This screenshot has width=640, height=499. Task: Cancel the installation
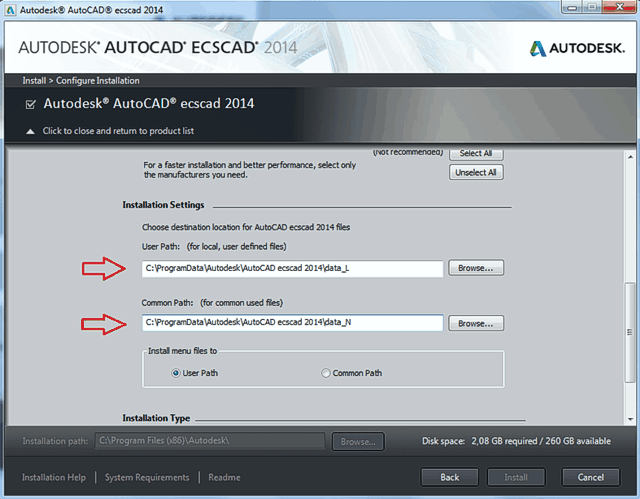point(591,477)
